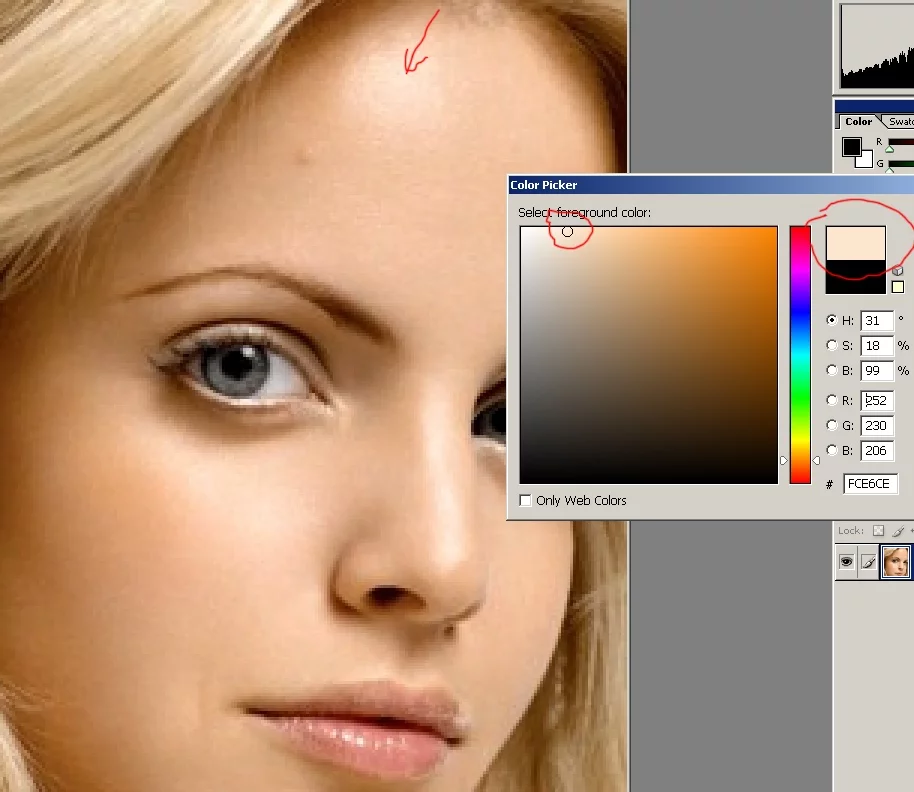Select the S saturation radio button

click(x=831, y=345)
